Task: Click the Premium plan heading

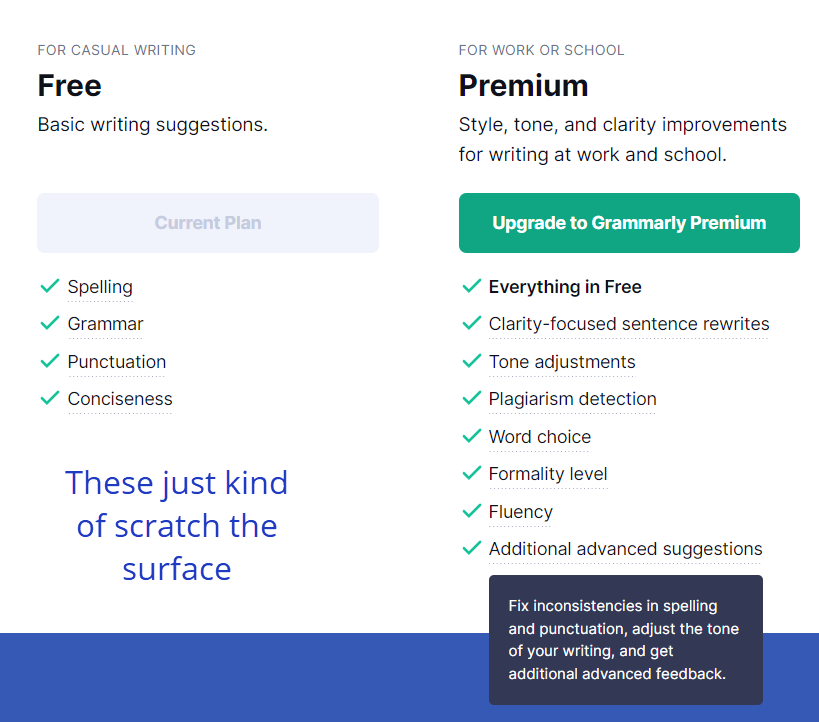Action: [x=523, y=85]
